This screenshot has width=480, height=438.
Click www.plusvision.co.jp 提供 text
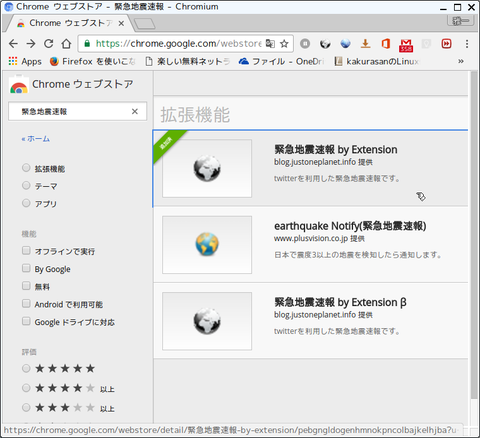click(319, 239)
